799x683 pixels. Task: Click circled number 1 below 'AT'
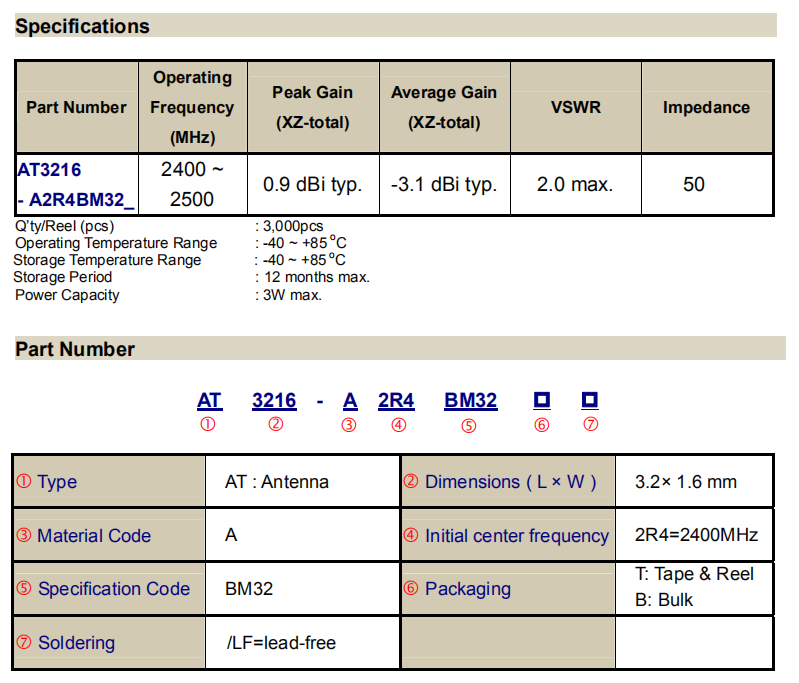[208, 424]
